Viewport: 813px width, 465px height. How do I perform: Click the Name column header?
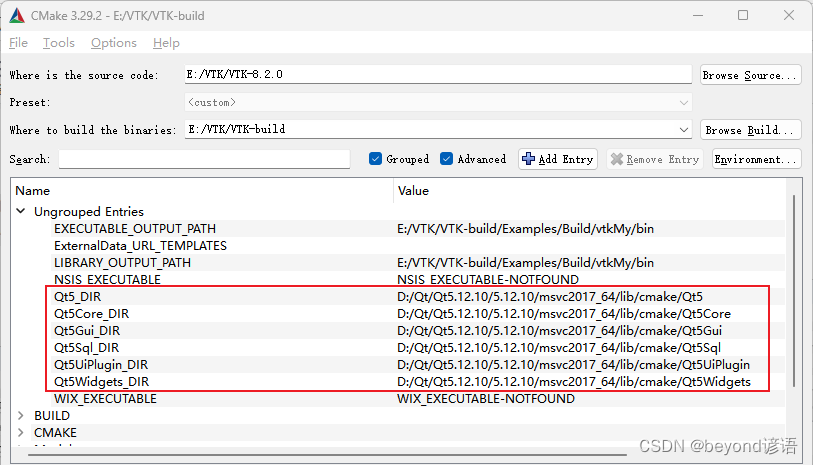pyautogui.click(x=32, y=191)
